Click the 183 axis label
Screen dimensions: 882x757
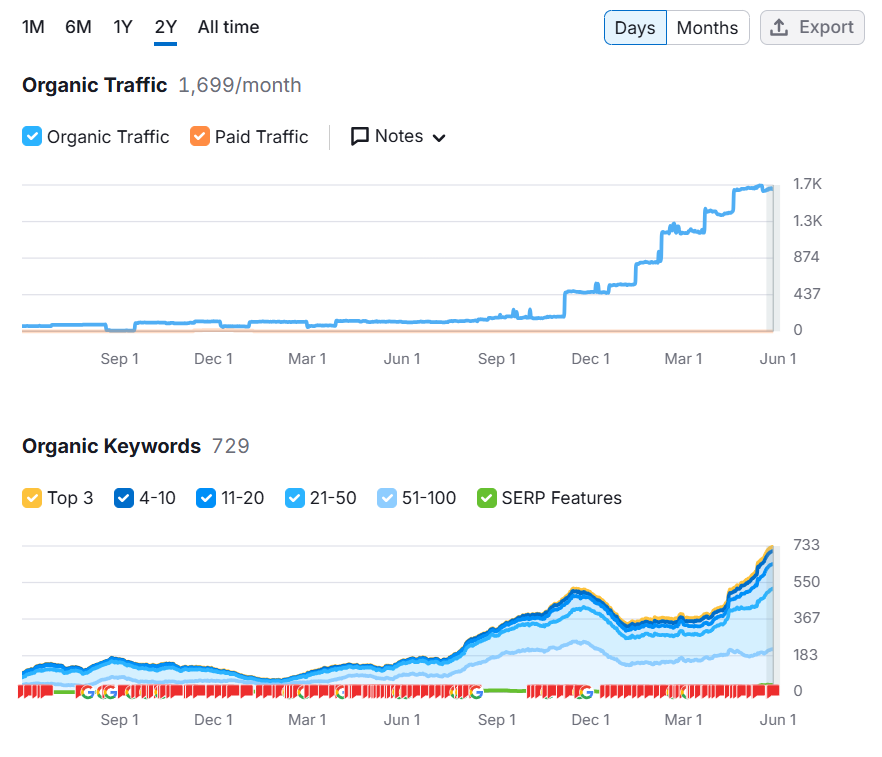(806, 655)
